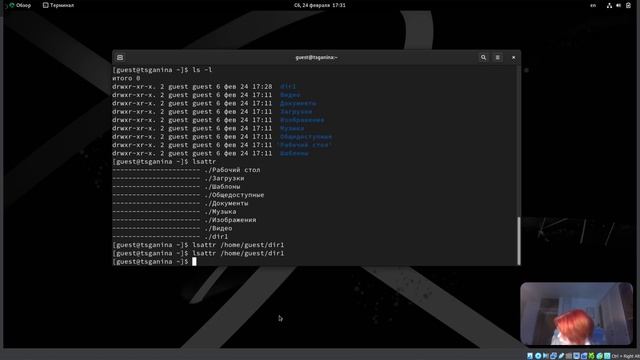Click the new tab icon in terminal header
The width and height of the screenshot is (640, 360).
coord(120,58)
